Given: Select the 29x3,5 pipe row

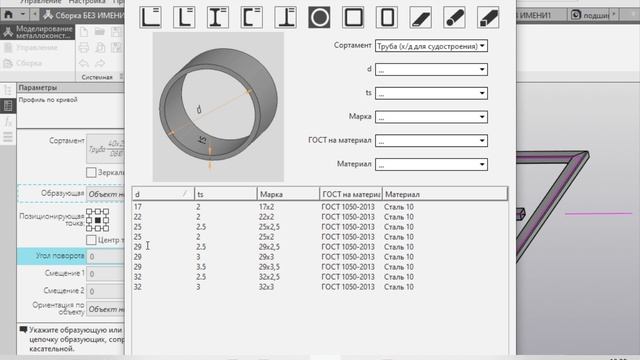Looking at the screenshot, I should pos(320,267).
